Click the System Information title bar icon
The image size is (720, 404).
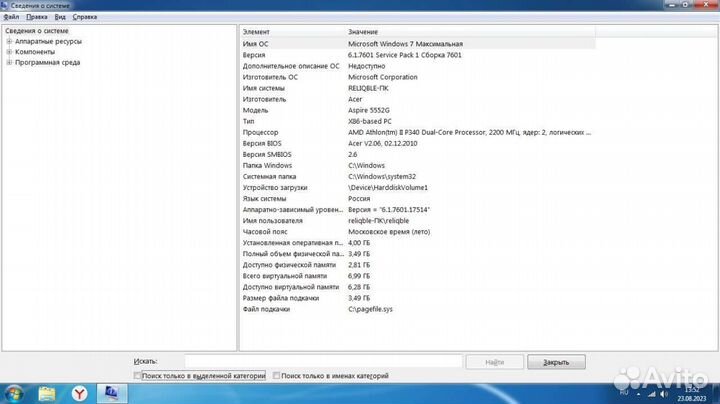click(x=4, y=5)
